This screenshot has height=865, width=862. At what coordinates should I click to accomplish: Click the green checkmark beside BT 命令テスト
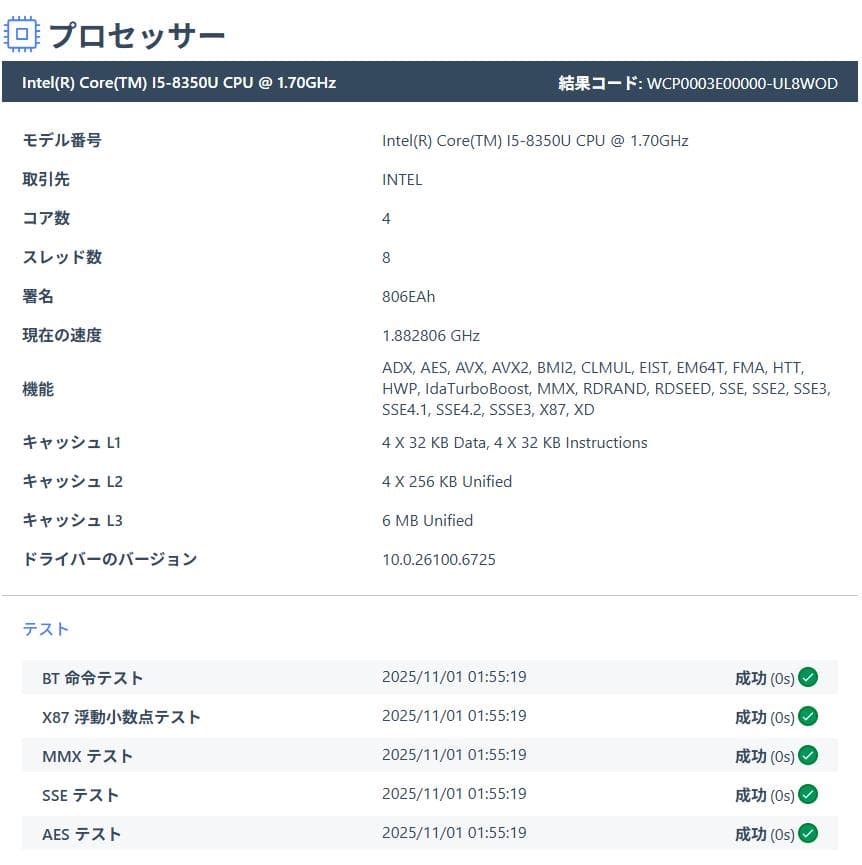(x=806, y=677)
